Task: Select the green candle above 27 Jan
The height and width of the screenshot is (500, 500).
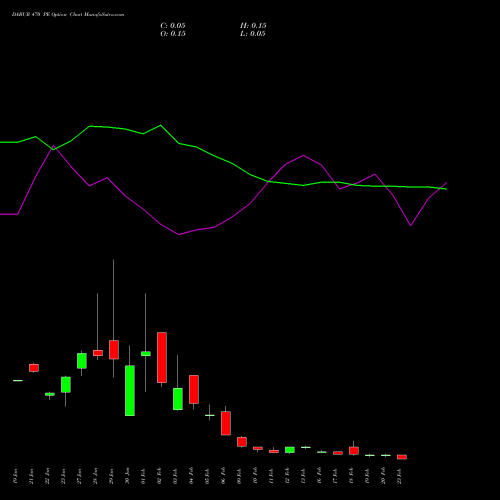Action: (x=82, y=361)
